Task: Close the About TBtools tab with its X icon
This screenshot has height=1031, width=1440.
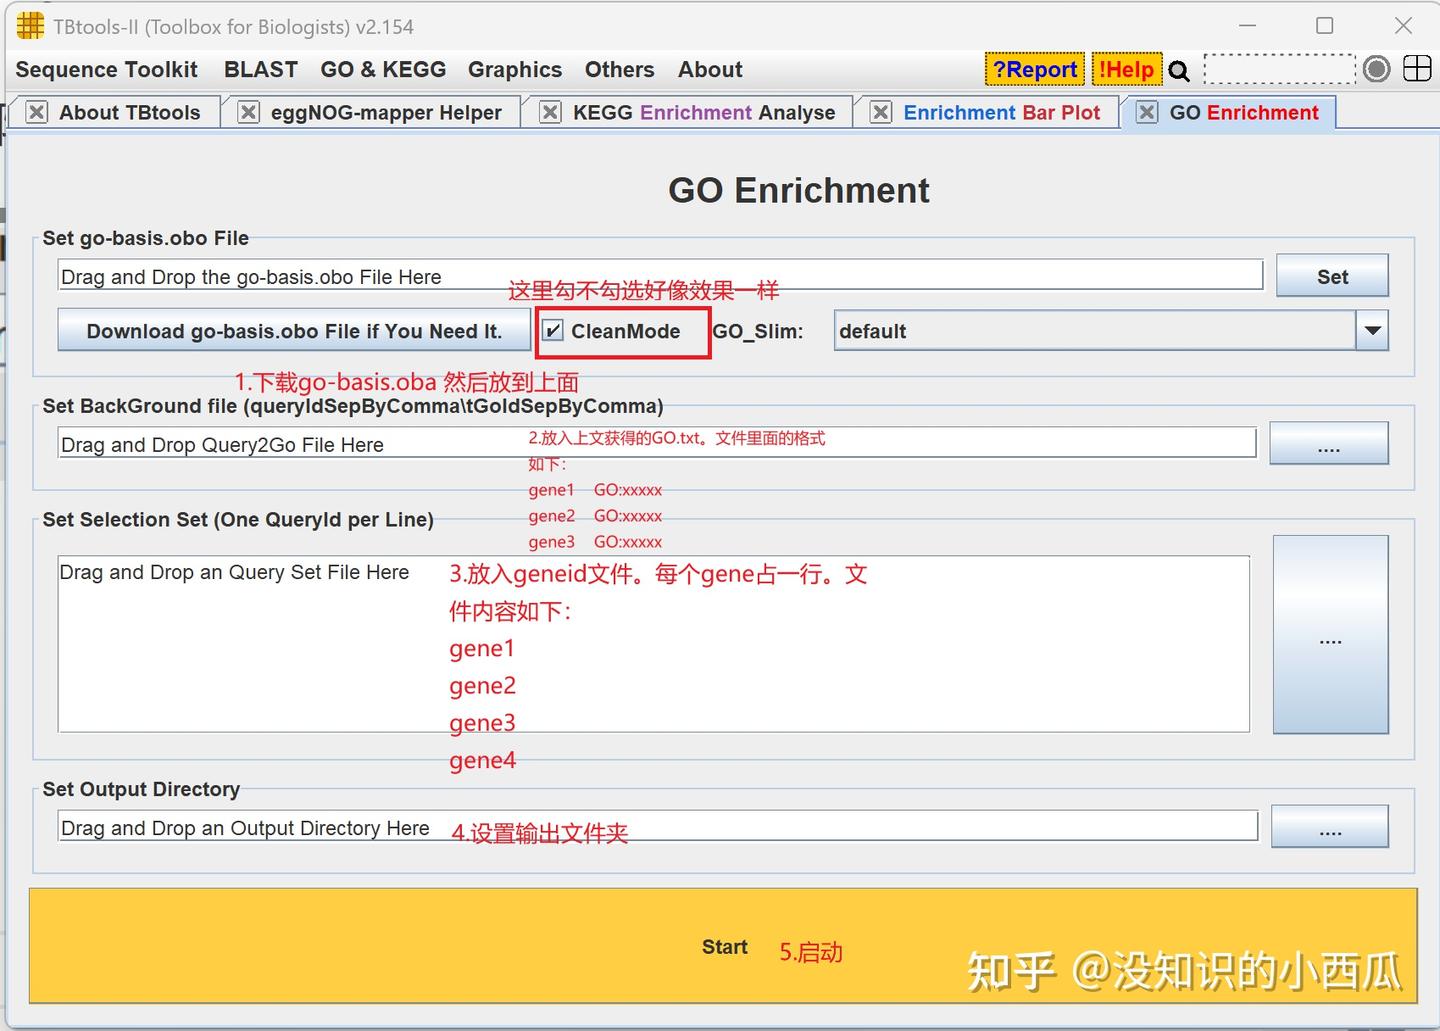Action: pyautogui.click(x=35, y=112)
